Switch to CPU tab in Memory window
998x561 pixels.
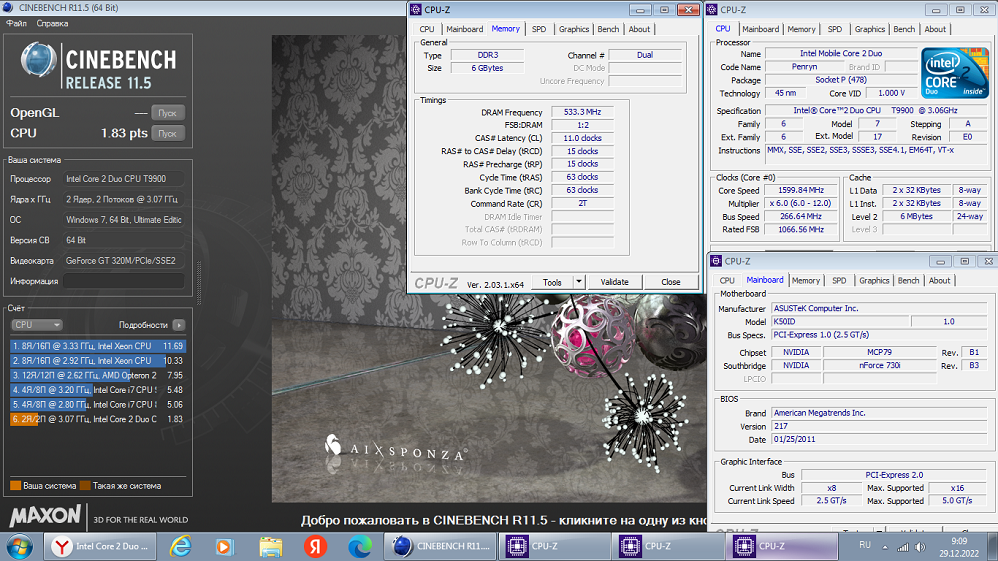point(426,29)
